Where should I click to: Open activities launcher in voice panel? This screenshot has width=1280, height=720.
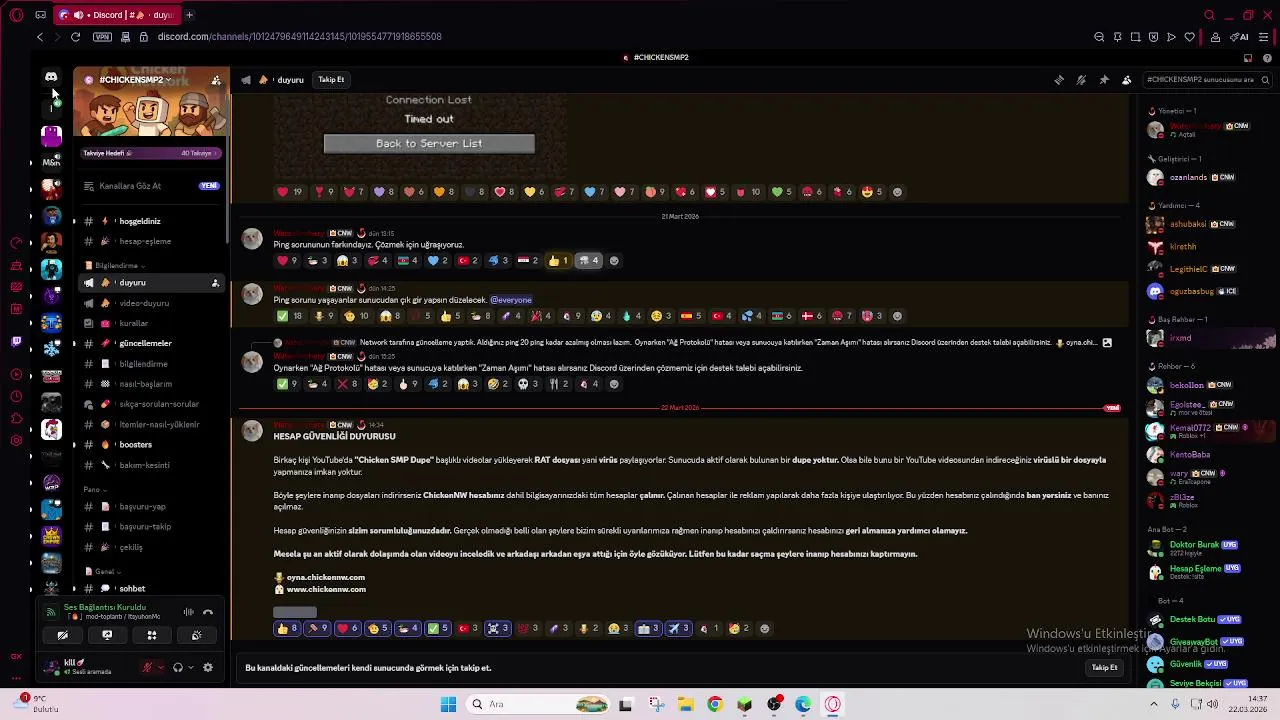coord(152,635)
